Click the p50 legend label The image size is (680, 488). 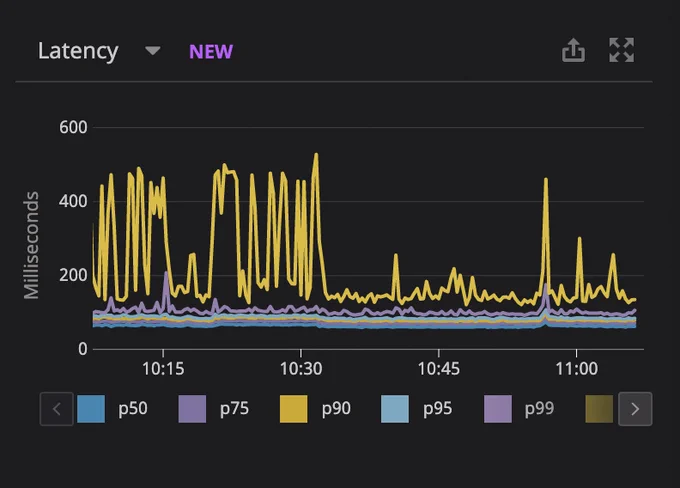coord(133,409)
